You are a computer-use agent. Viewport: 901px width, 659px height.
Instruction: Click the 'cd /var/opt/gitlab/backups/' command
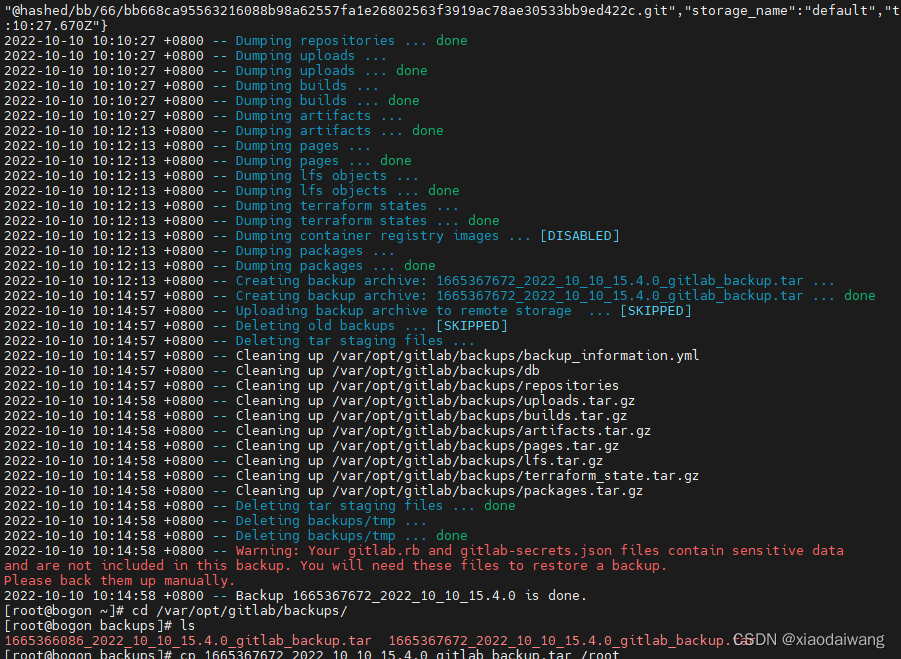click(240, 611)
